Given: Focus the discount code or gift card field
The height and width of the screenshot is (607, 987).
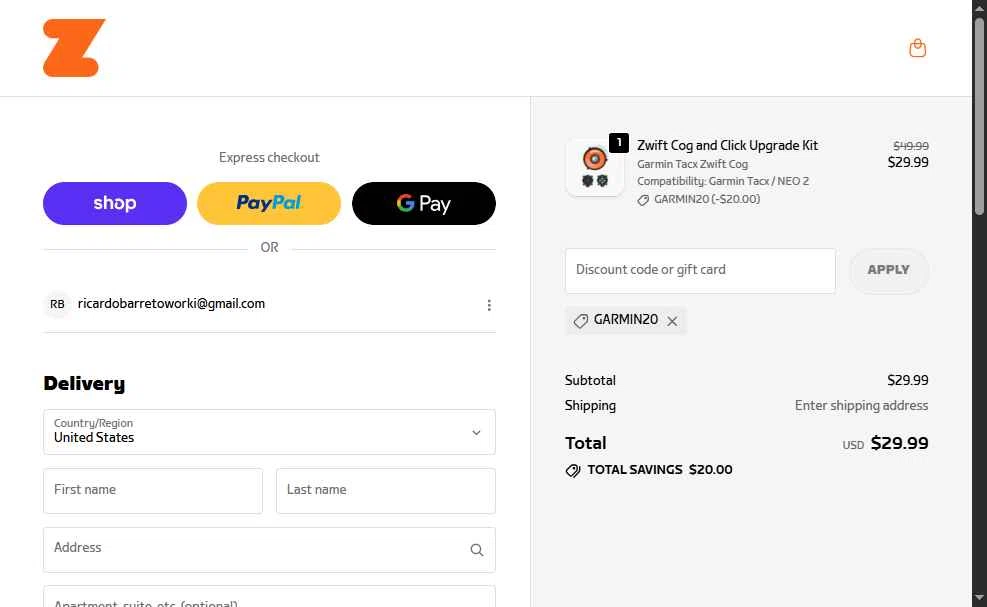Looking at the screenshot, I should (x=700, y=271).
